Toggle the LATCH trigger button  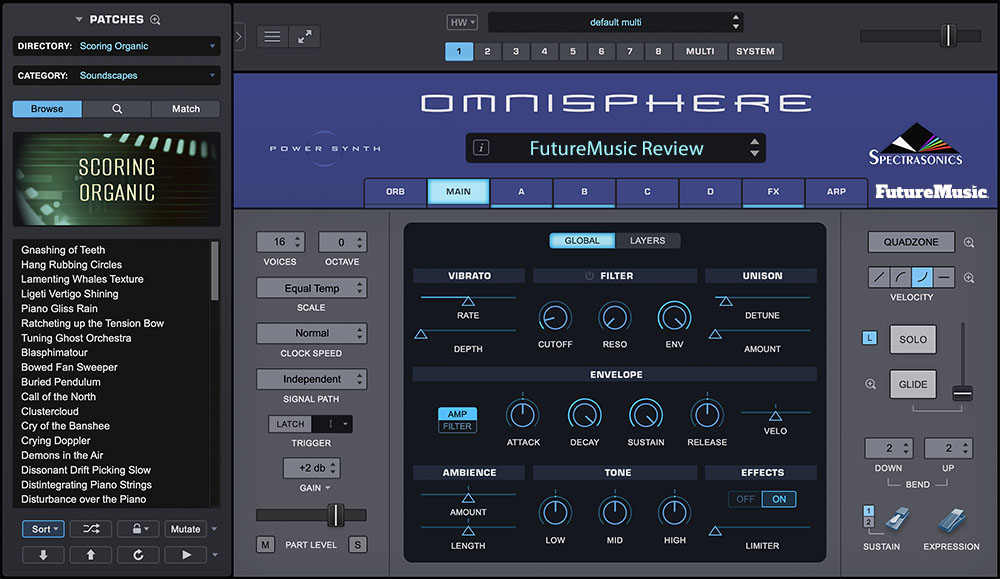(290, 424)
